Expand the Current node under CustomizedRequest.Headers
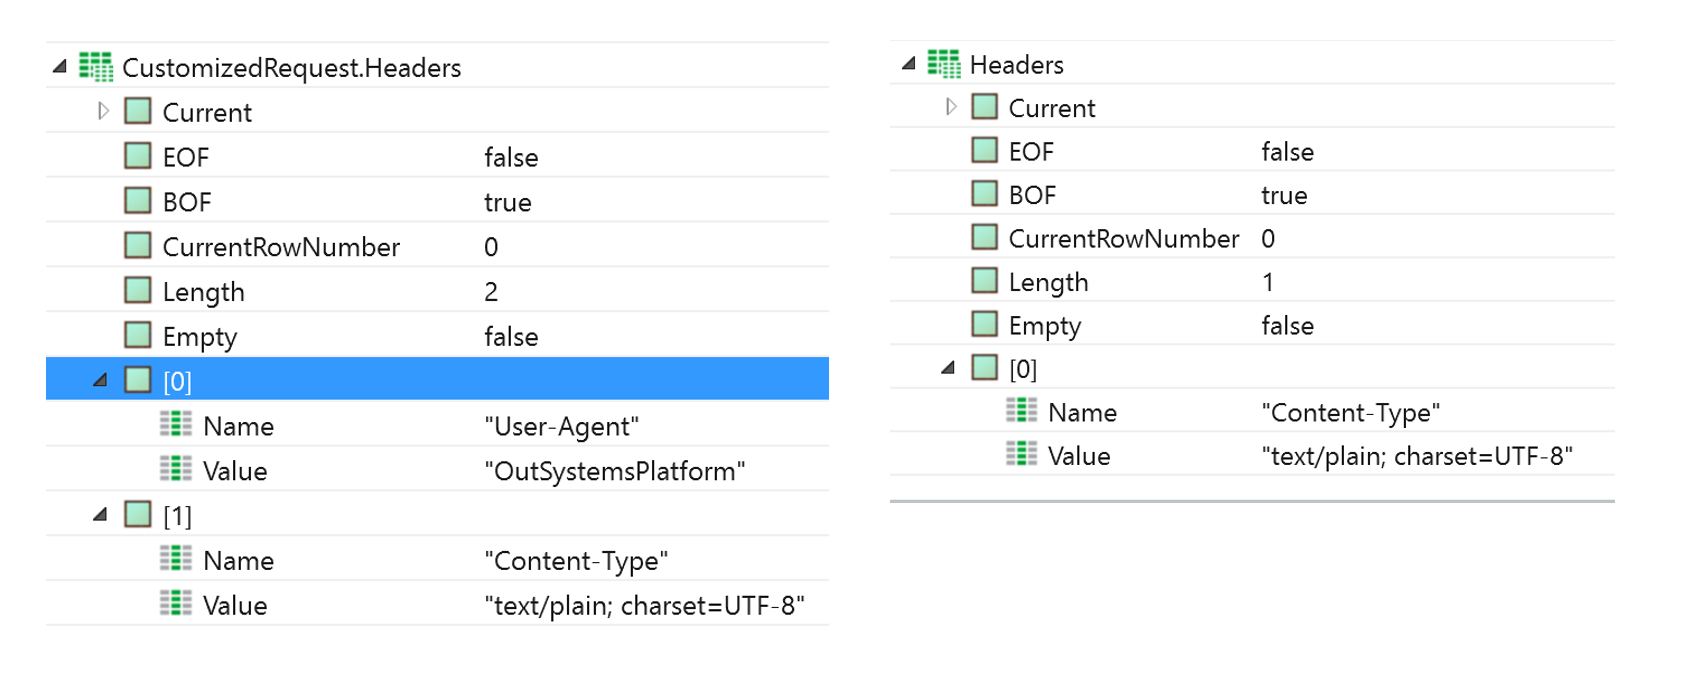The width and height of the screenshot is (1706, 696). (x=103, y=111)
